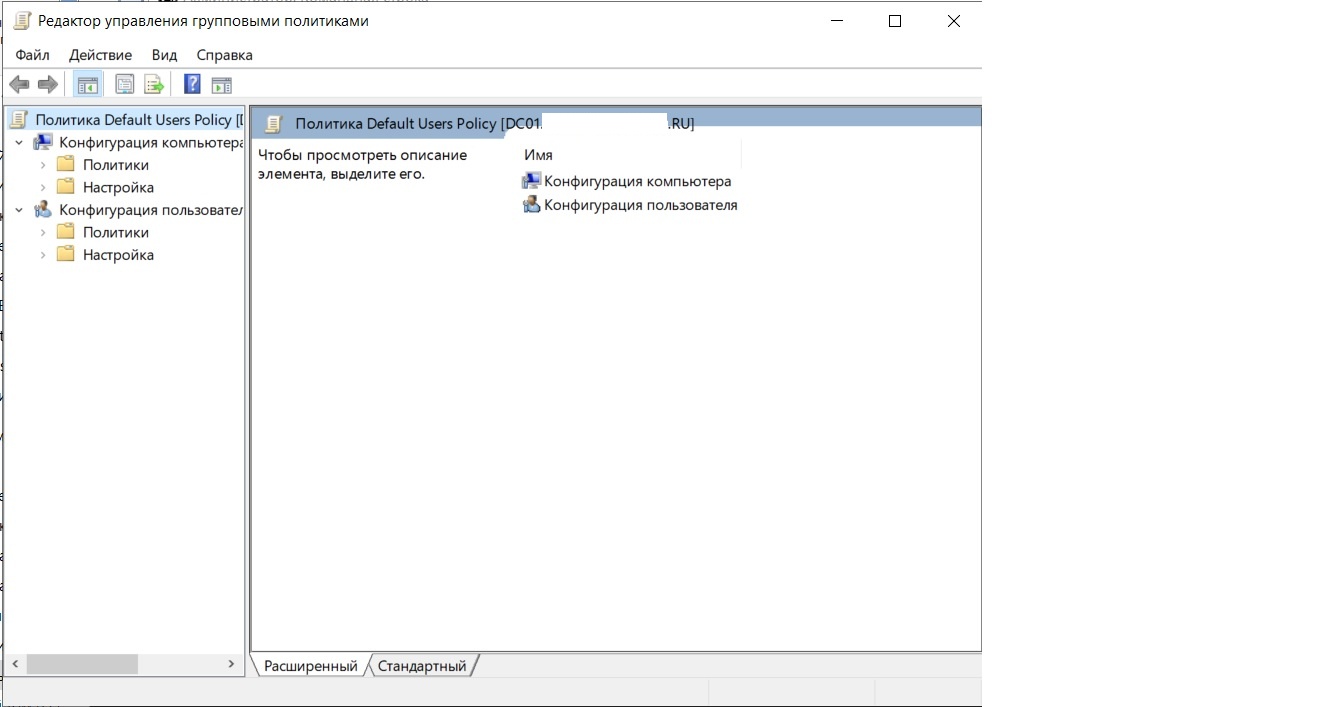Image resolution: width=1336 pixels, height=707 pixels.
Task: Click the scroll icon in the window title bar
Action: coord(21,21)
